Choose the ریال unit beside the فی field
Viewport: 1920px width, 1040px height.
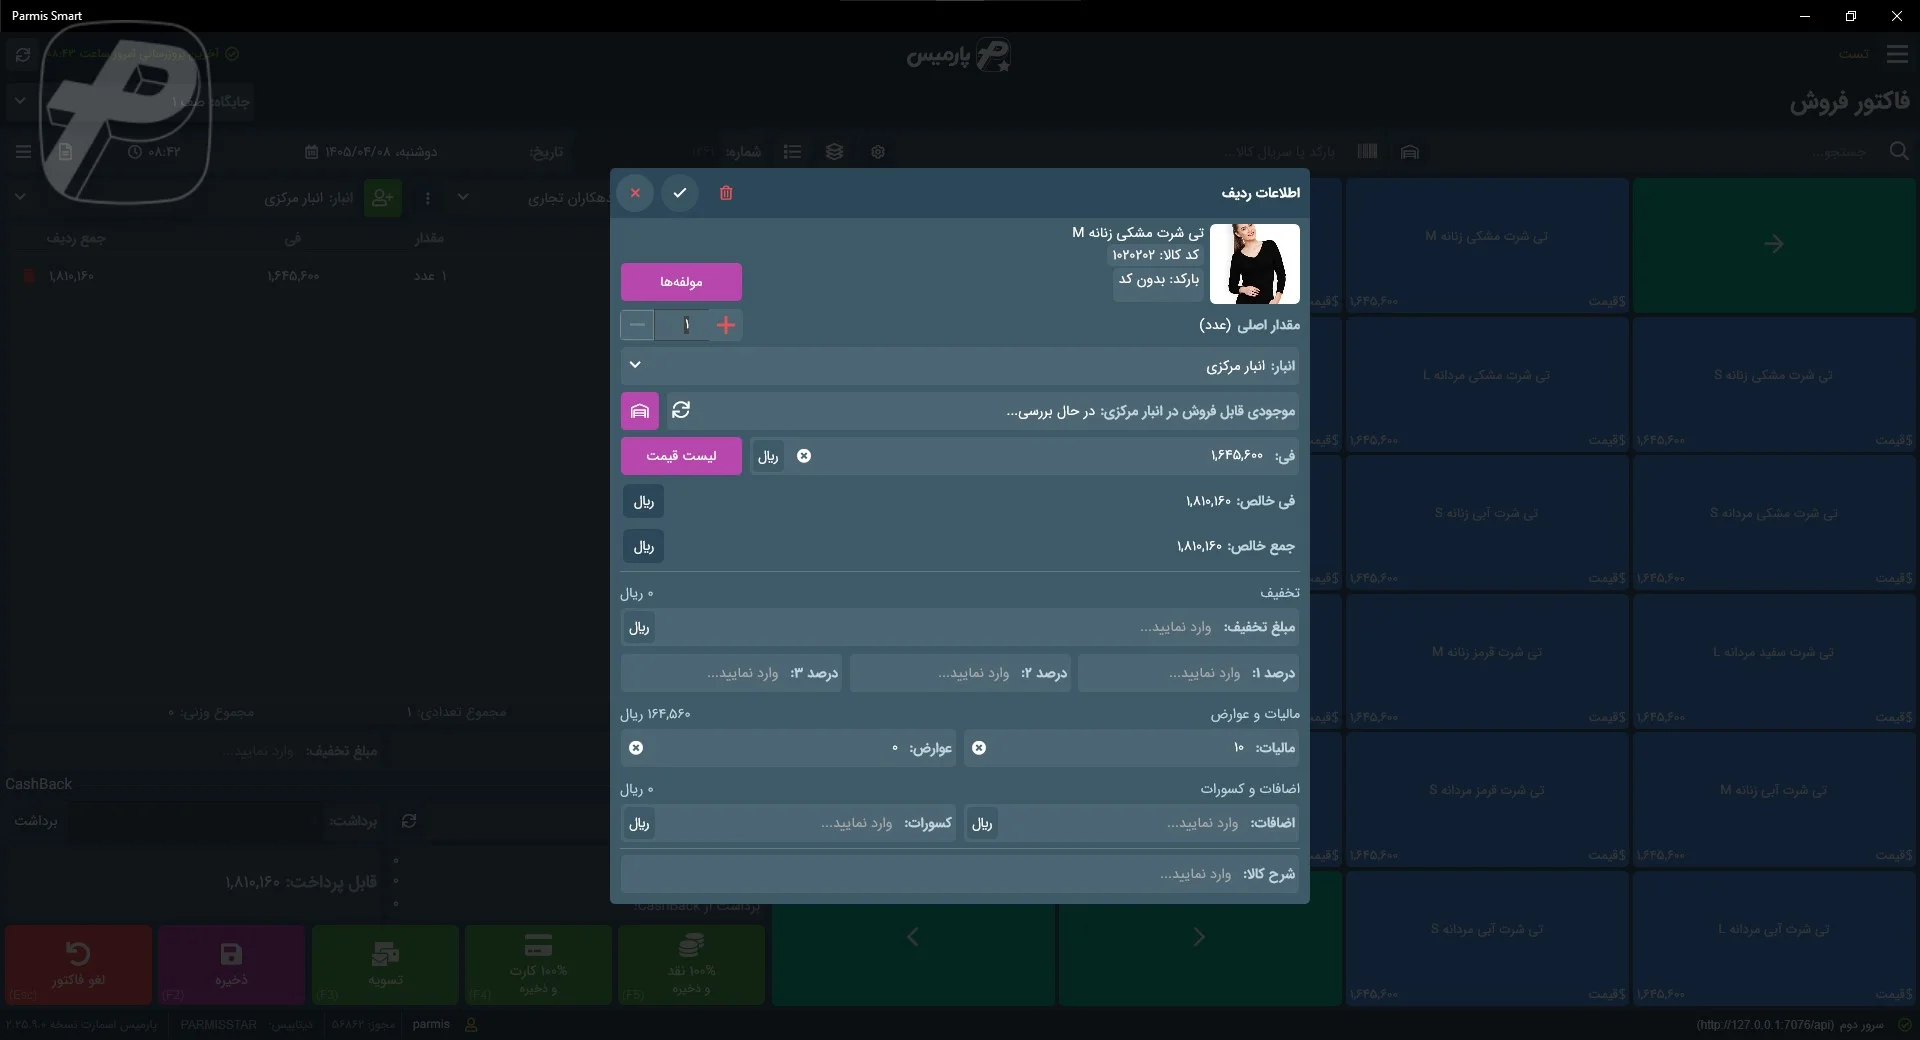768,456
